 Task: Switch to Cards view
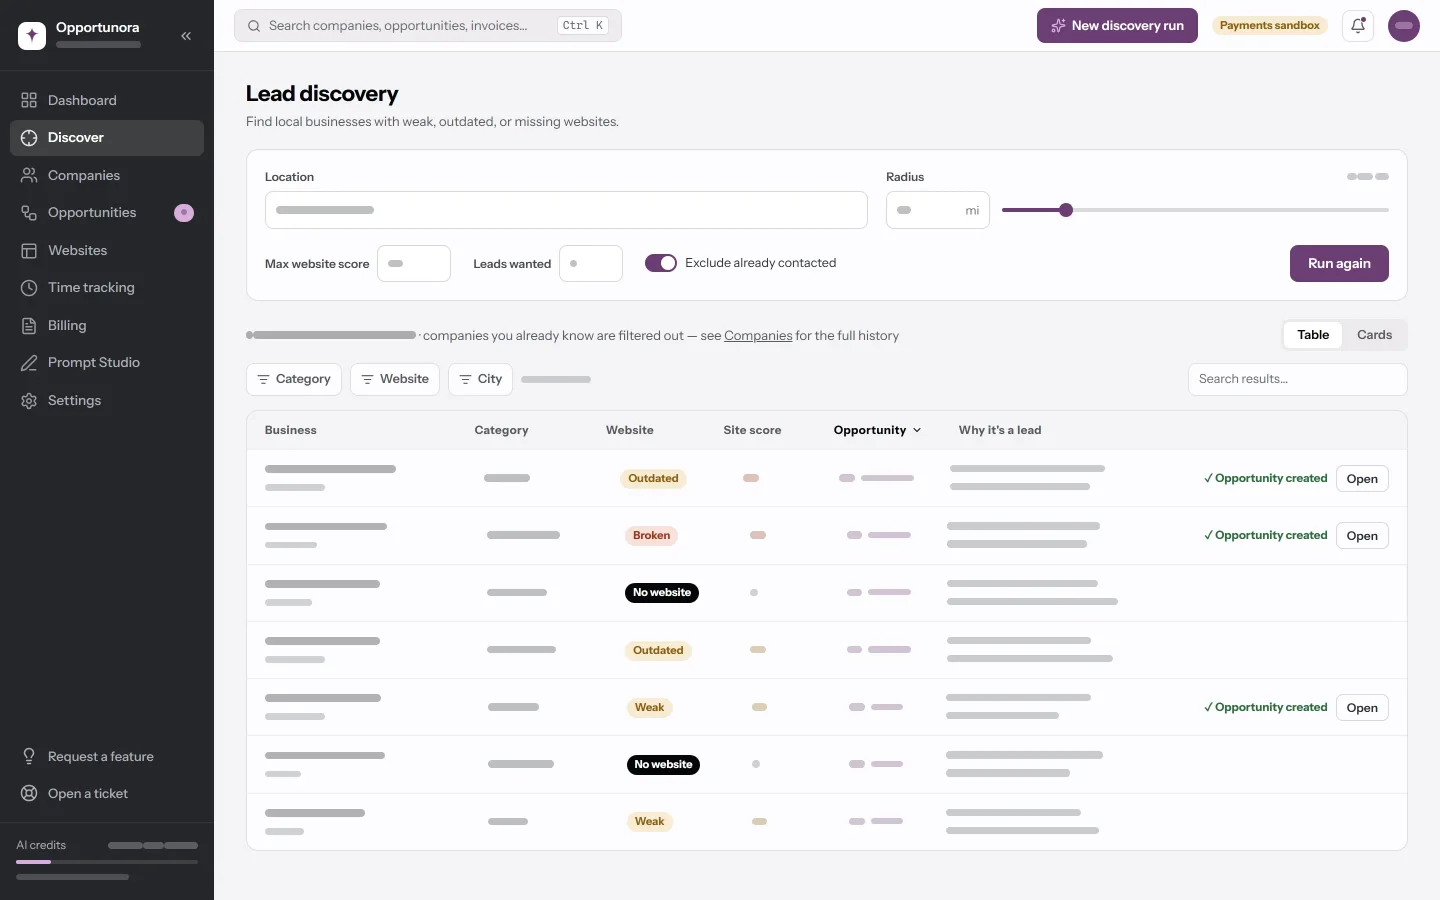pos(1374,335)
